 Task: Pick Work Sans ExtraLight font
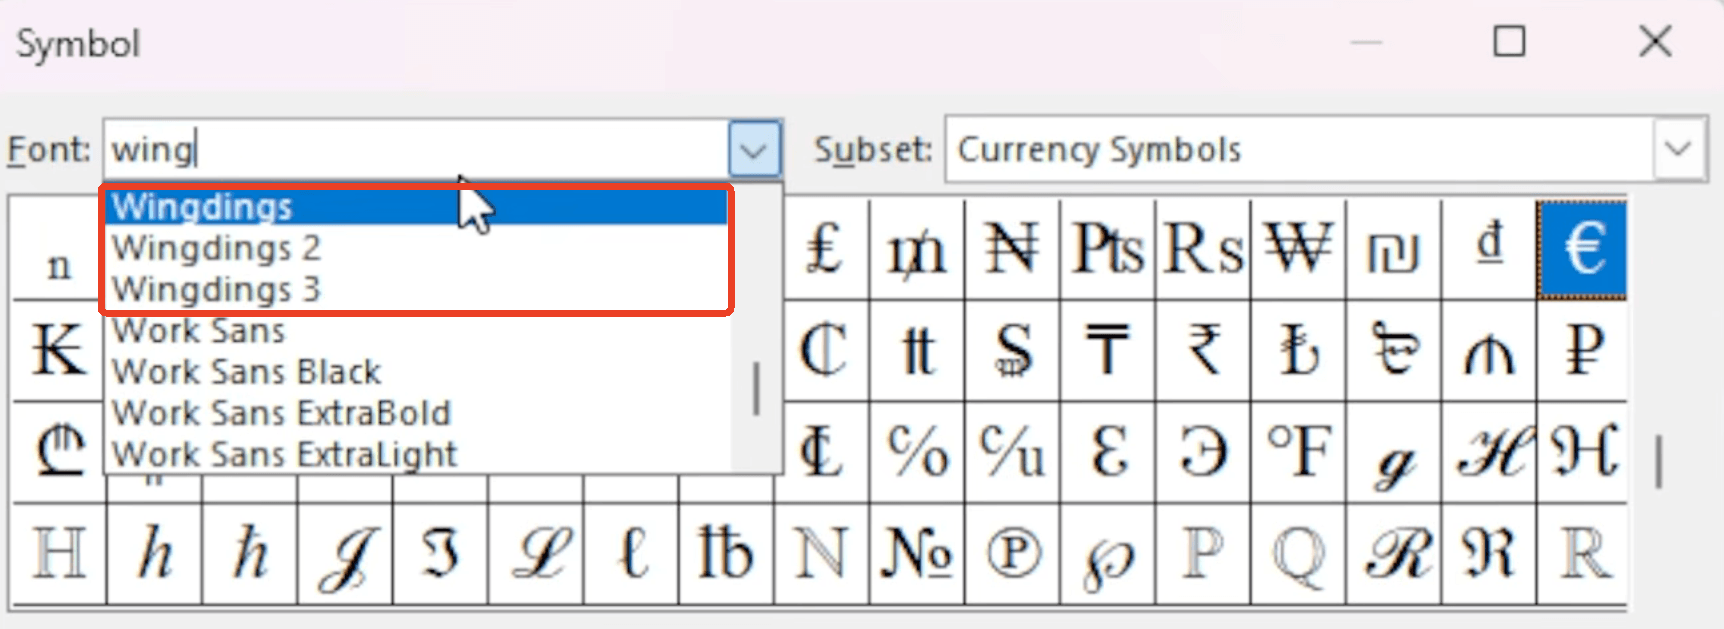pos(417,454)
